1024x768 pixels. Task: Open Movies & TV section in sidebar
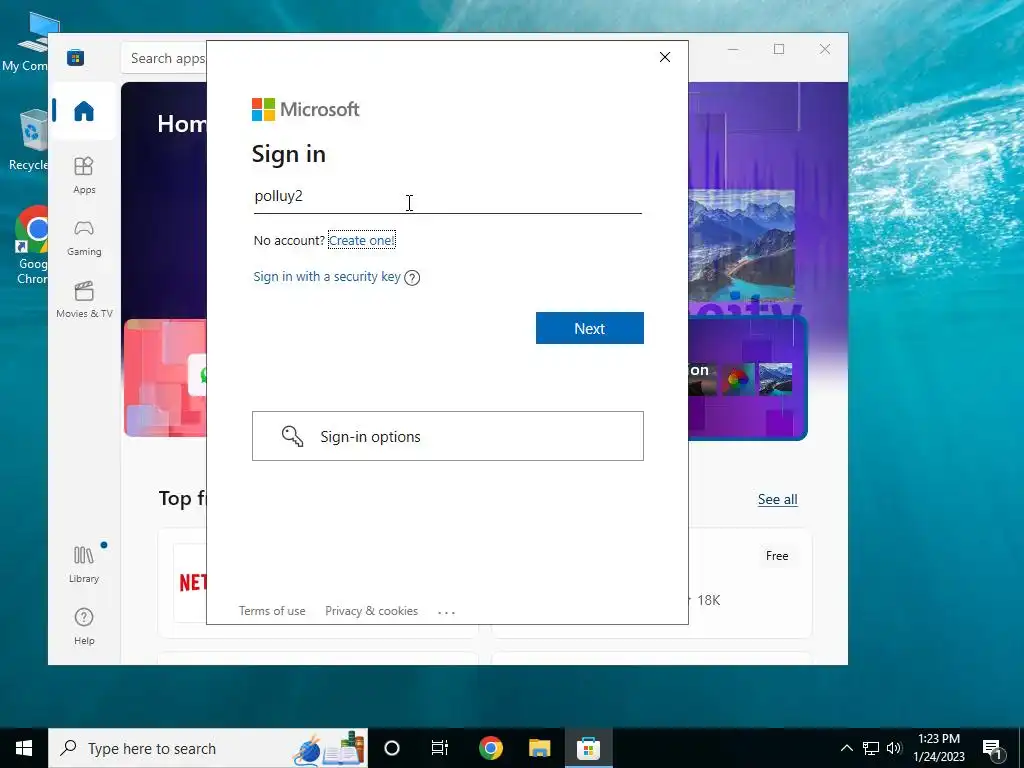[84, 300]
